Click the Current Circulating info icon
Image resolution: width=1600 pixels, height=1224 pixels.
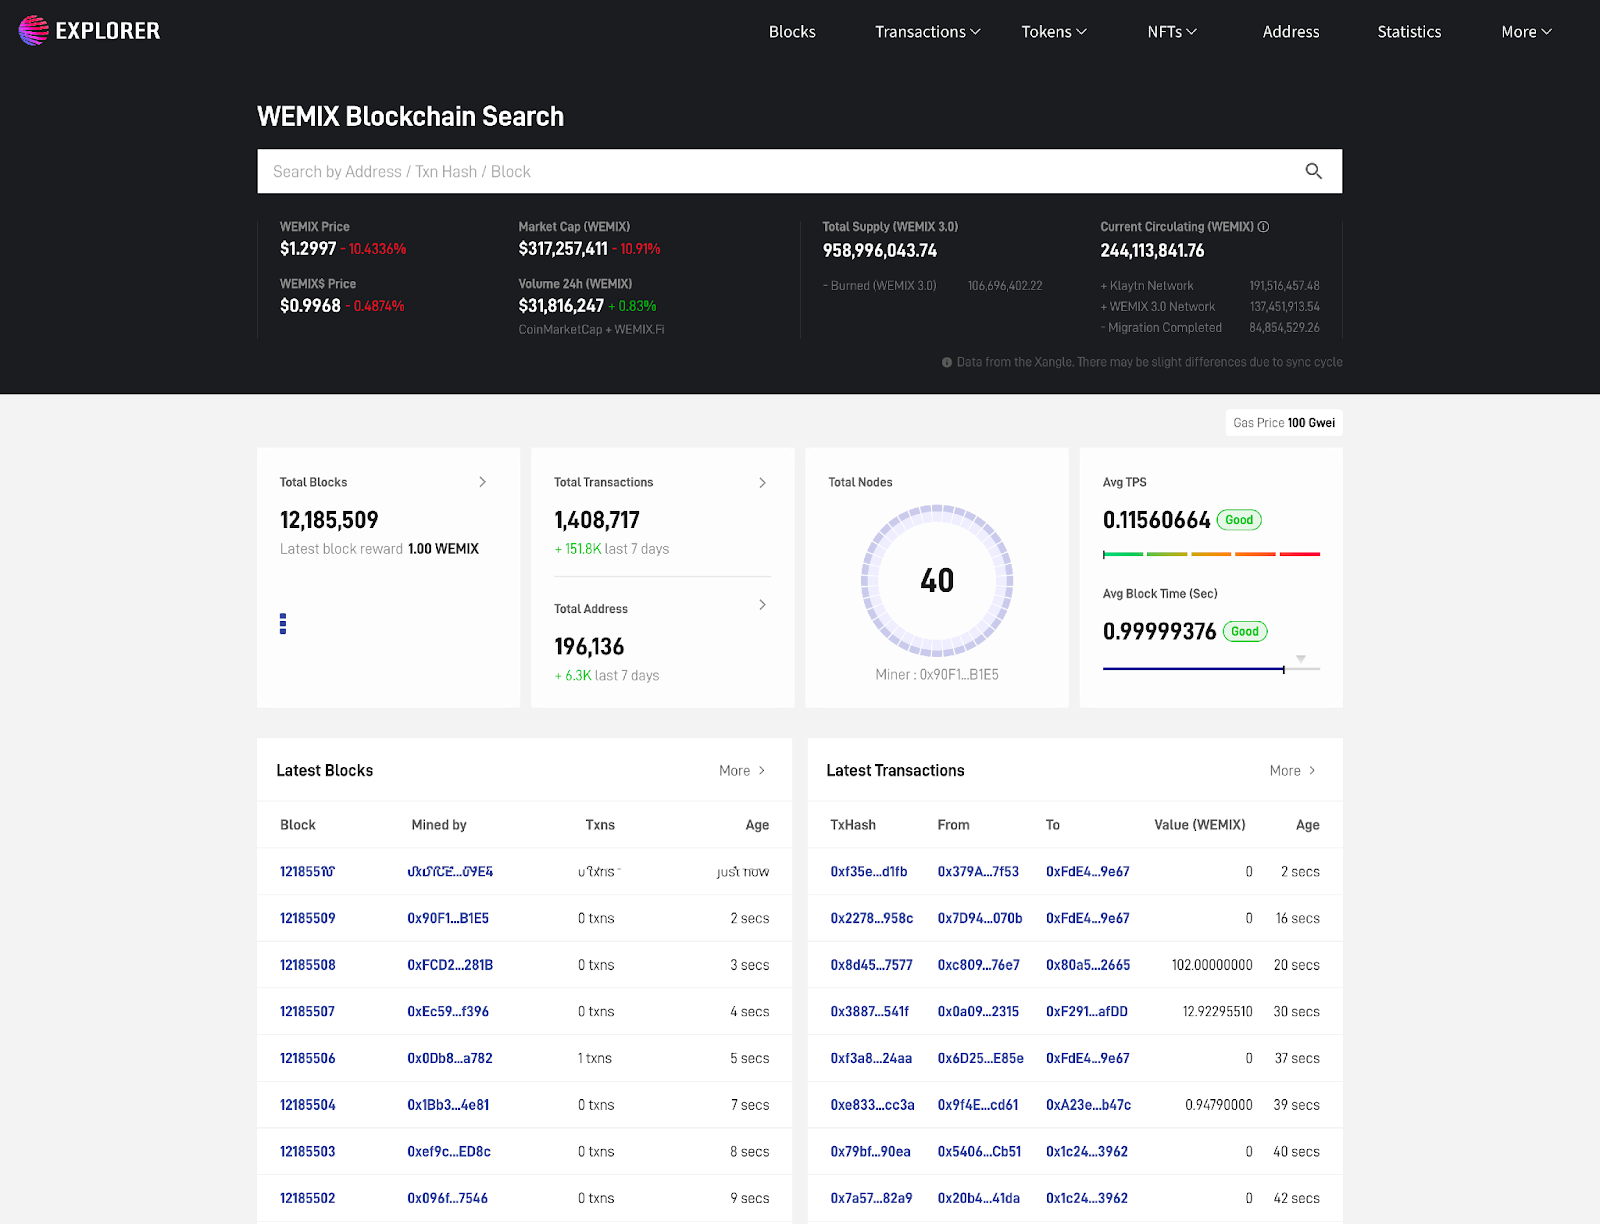click(1264, 227)
